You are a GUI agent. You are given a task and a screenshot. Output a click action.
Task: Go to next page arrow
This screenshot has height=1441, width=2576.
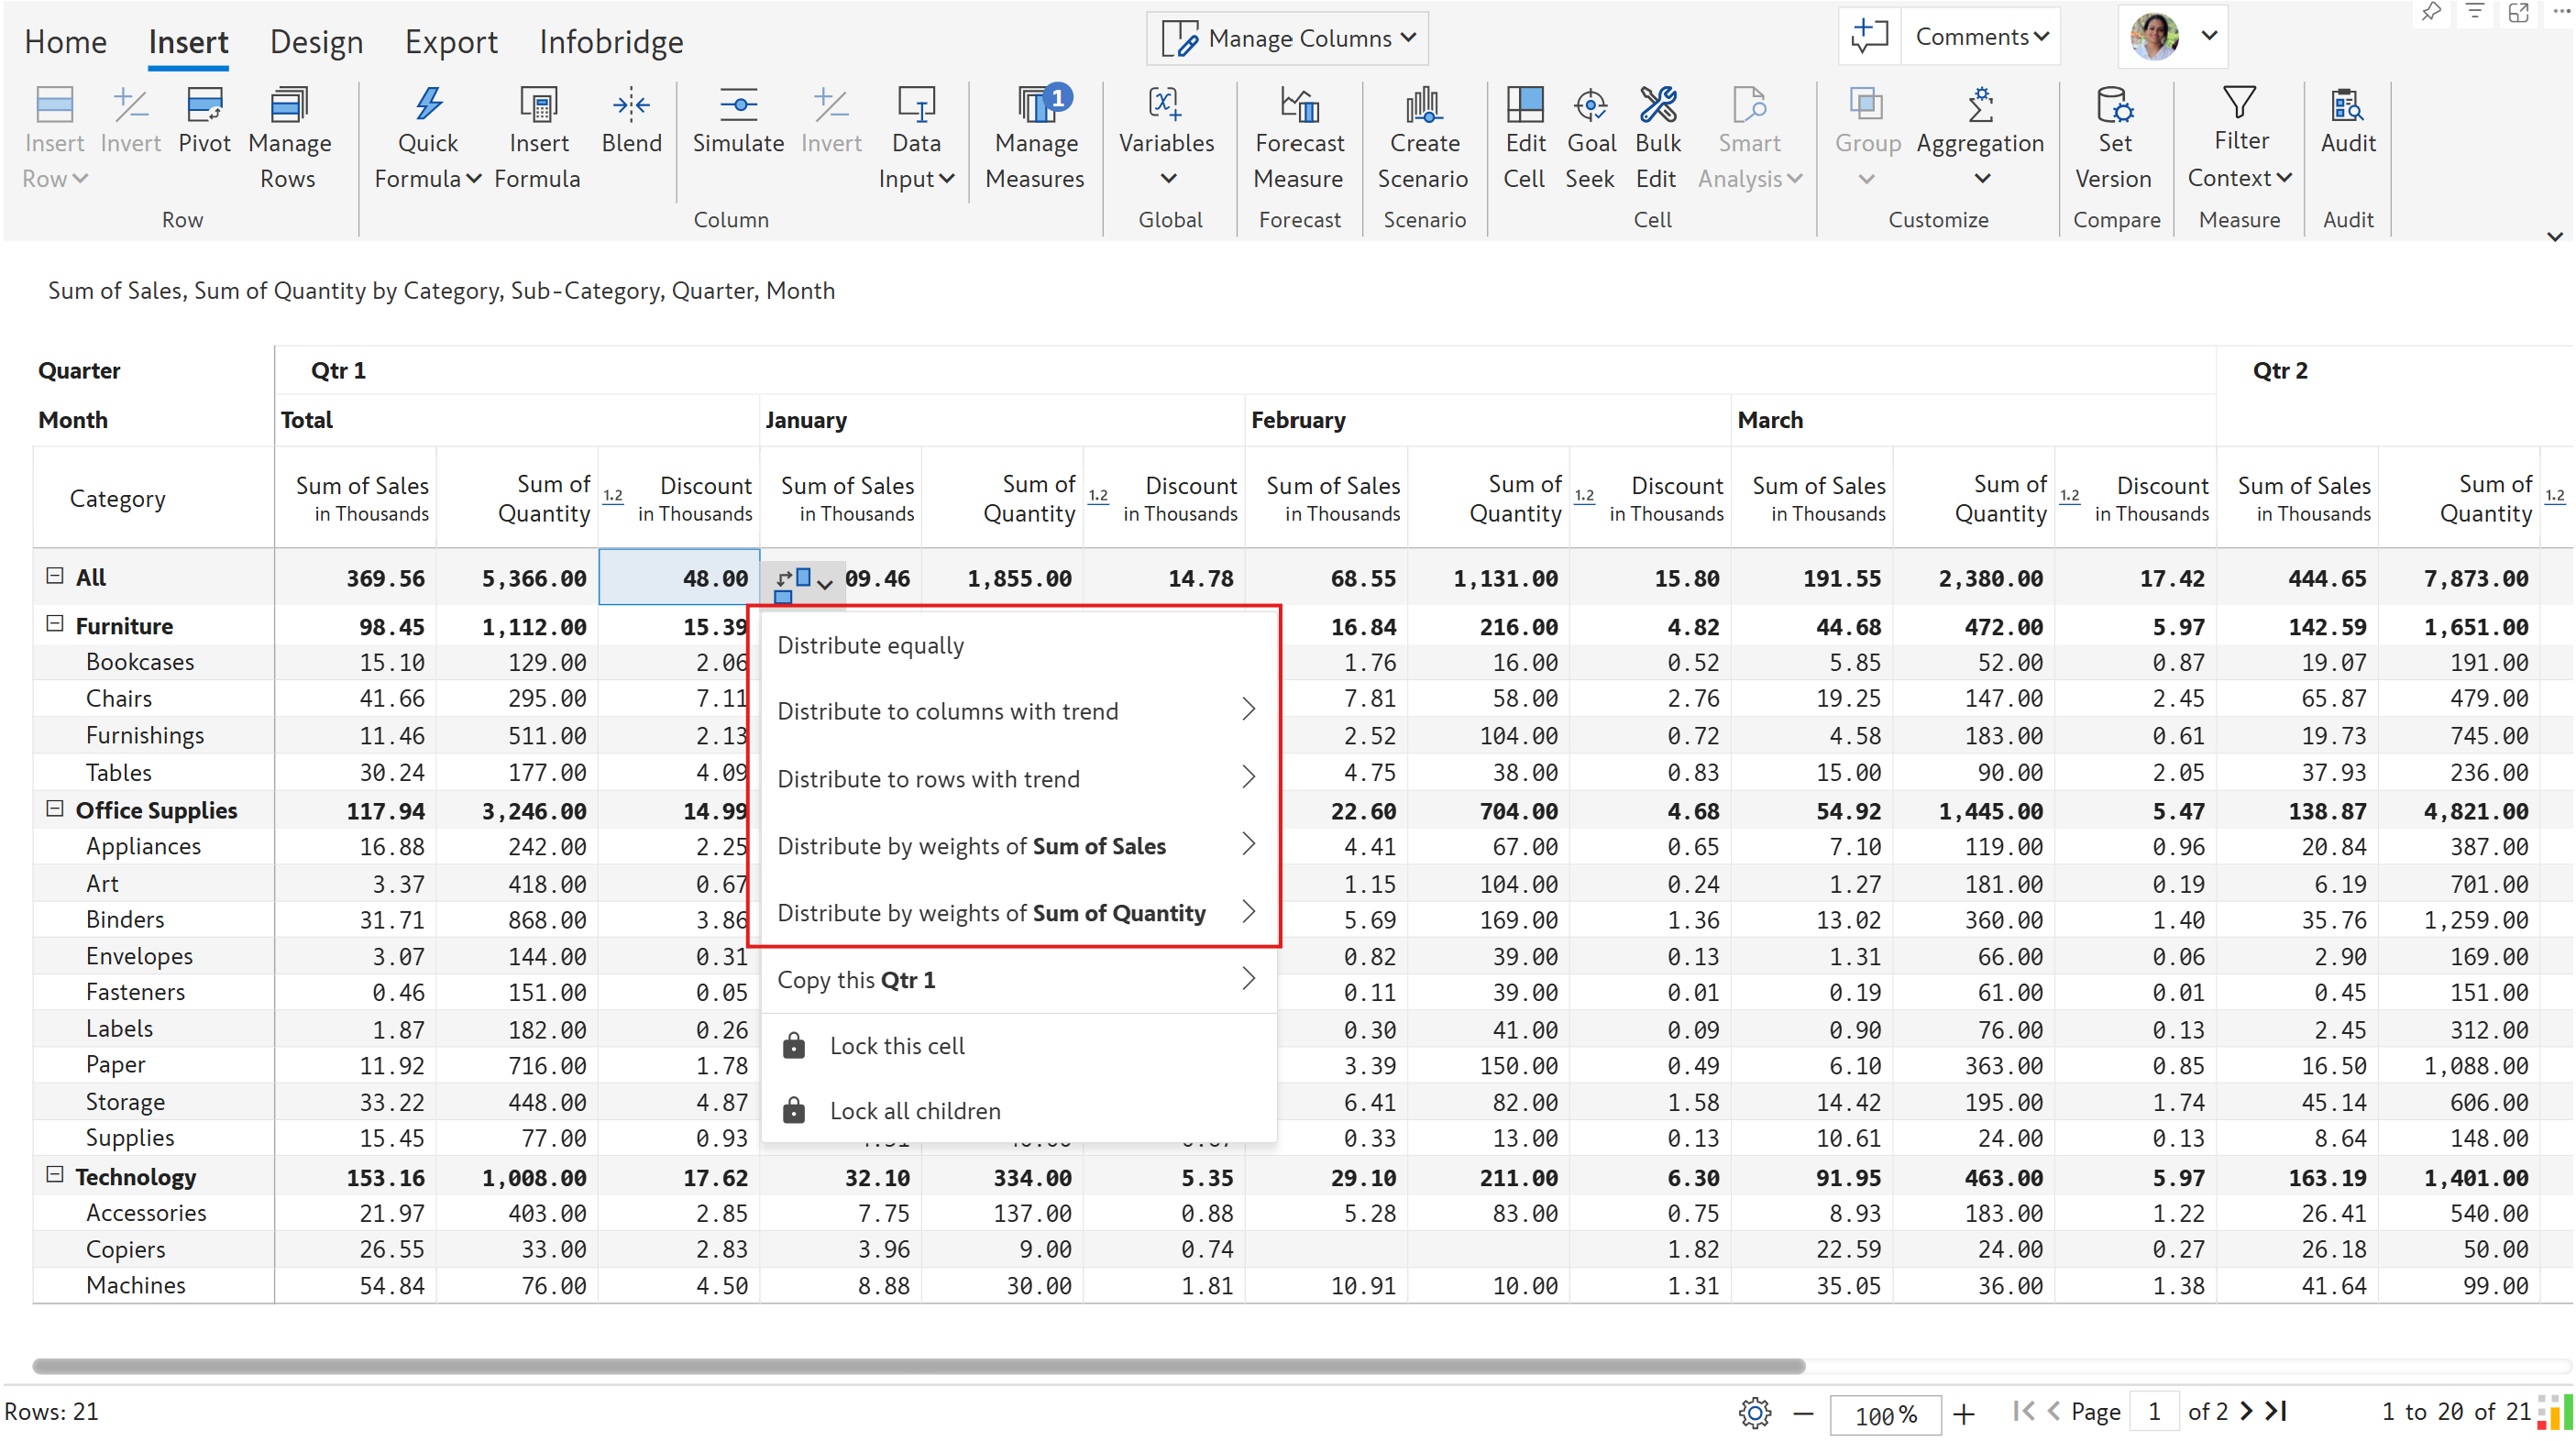pyautogui.click(x=2246, y=1411)
